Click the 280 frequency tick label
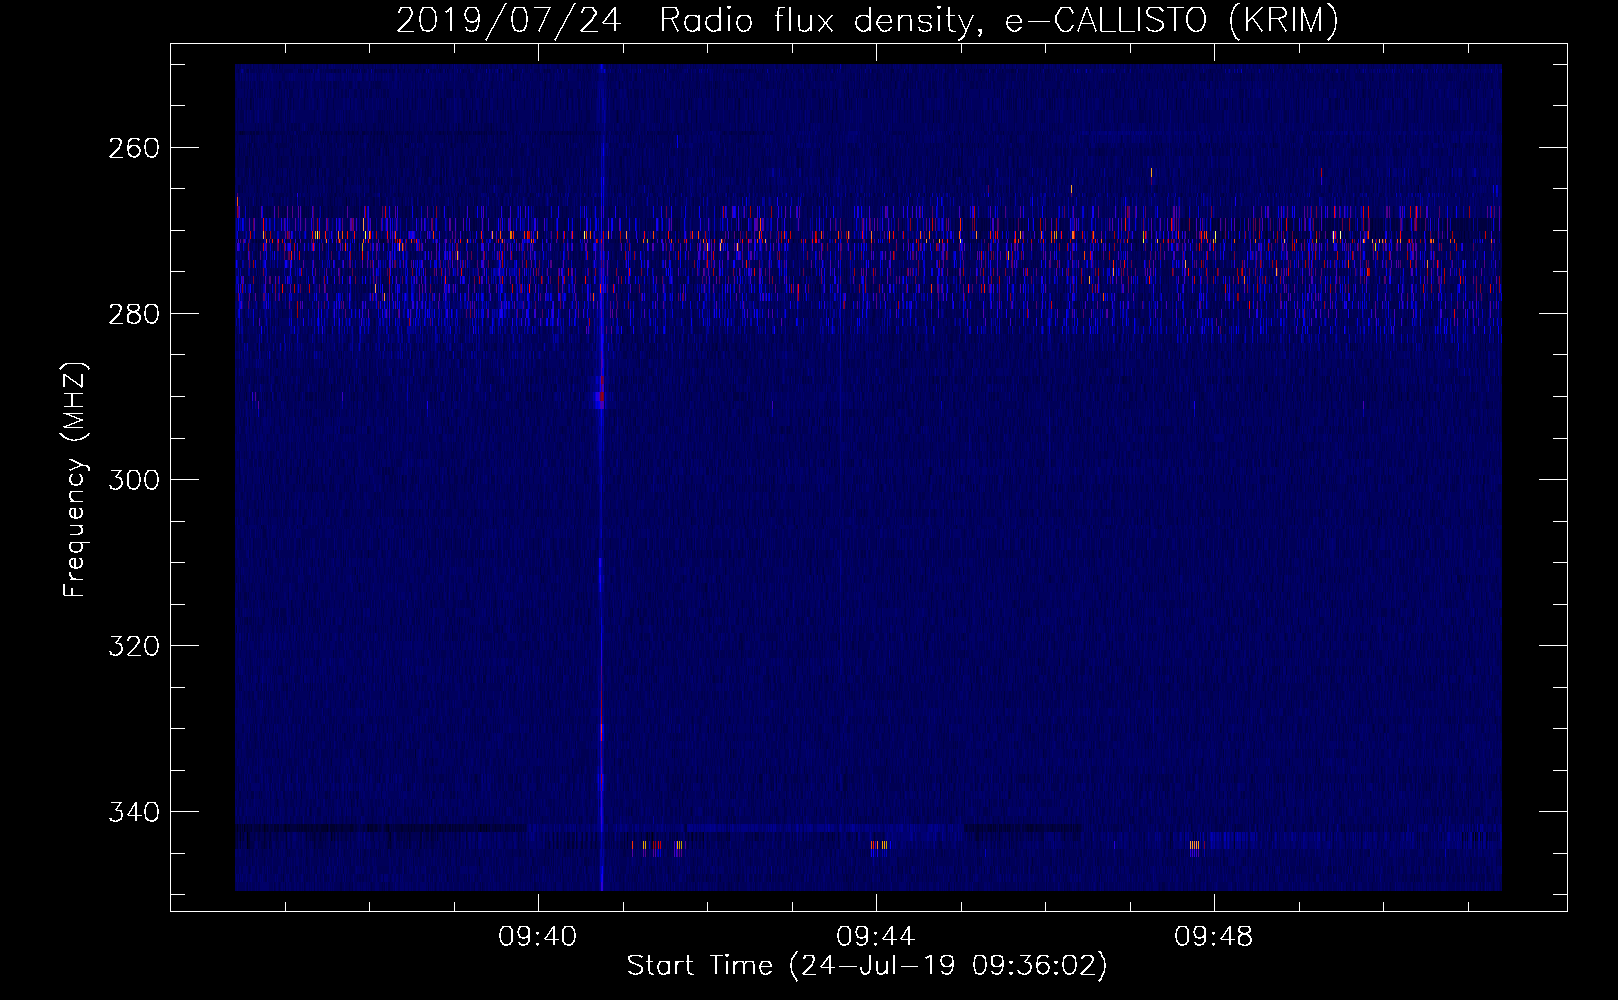This screenshot has width=1618, height=1000. [134, 315]
